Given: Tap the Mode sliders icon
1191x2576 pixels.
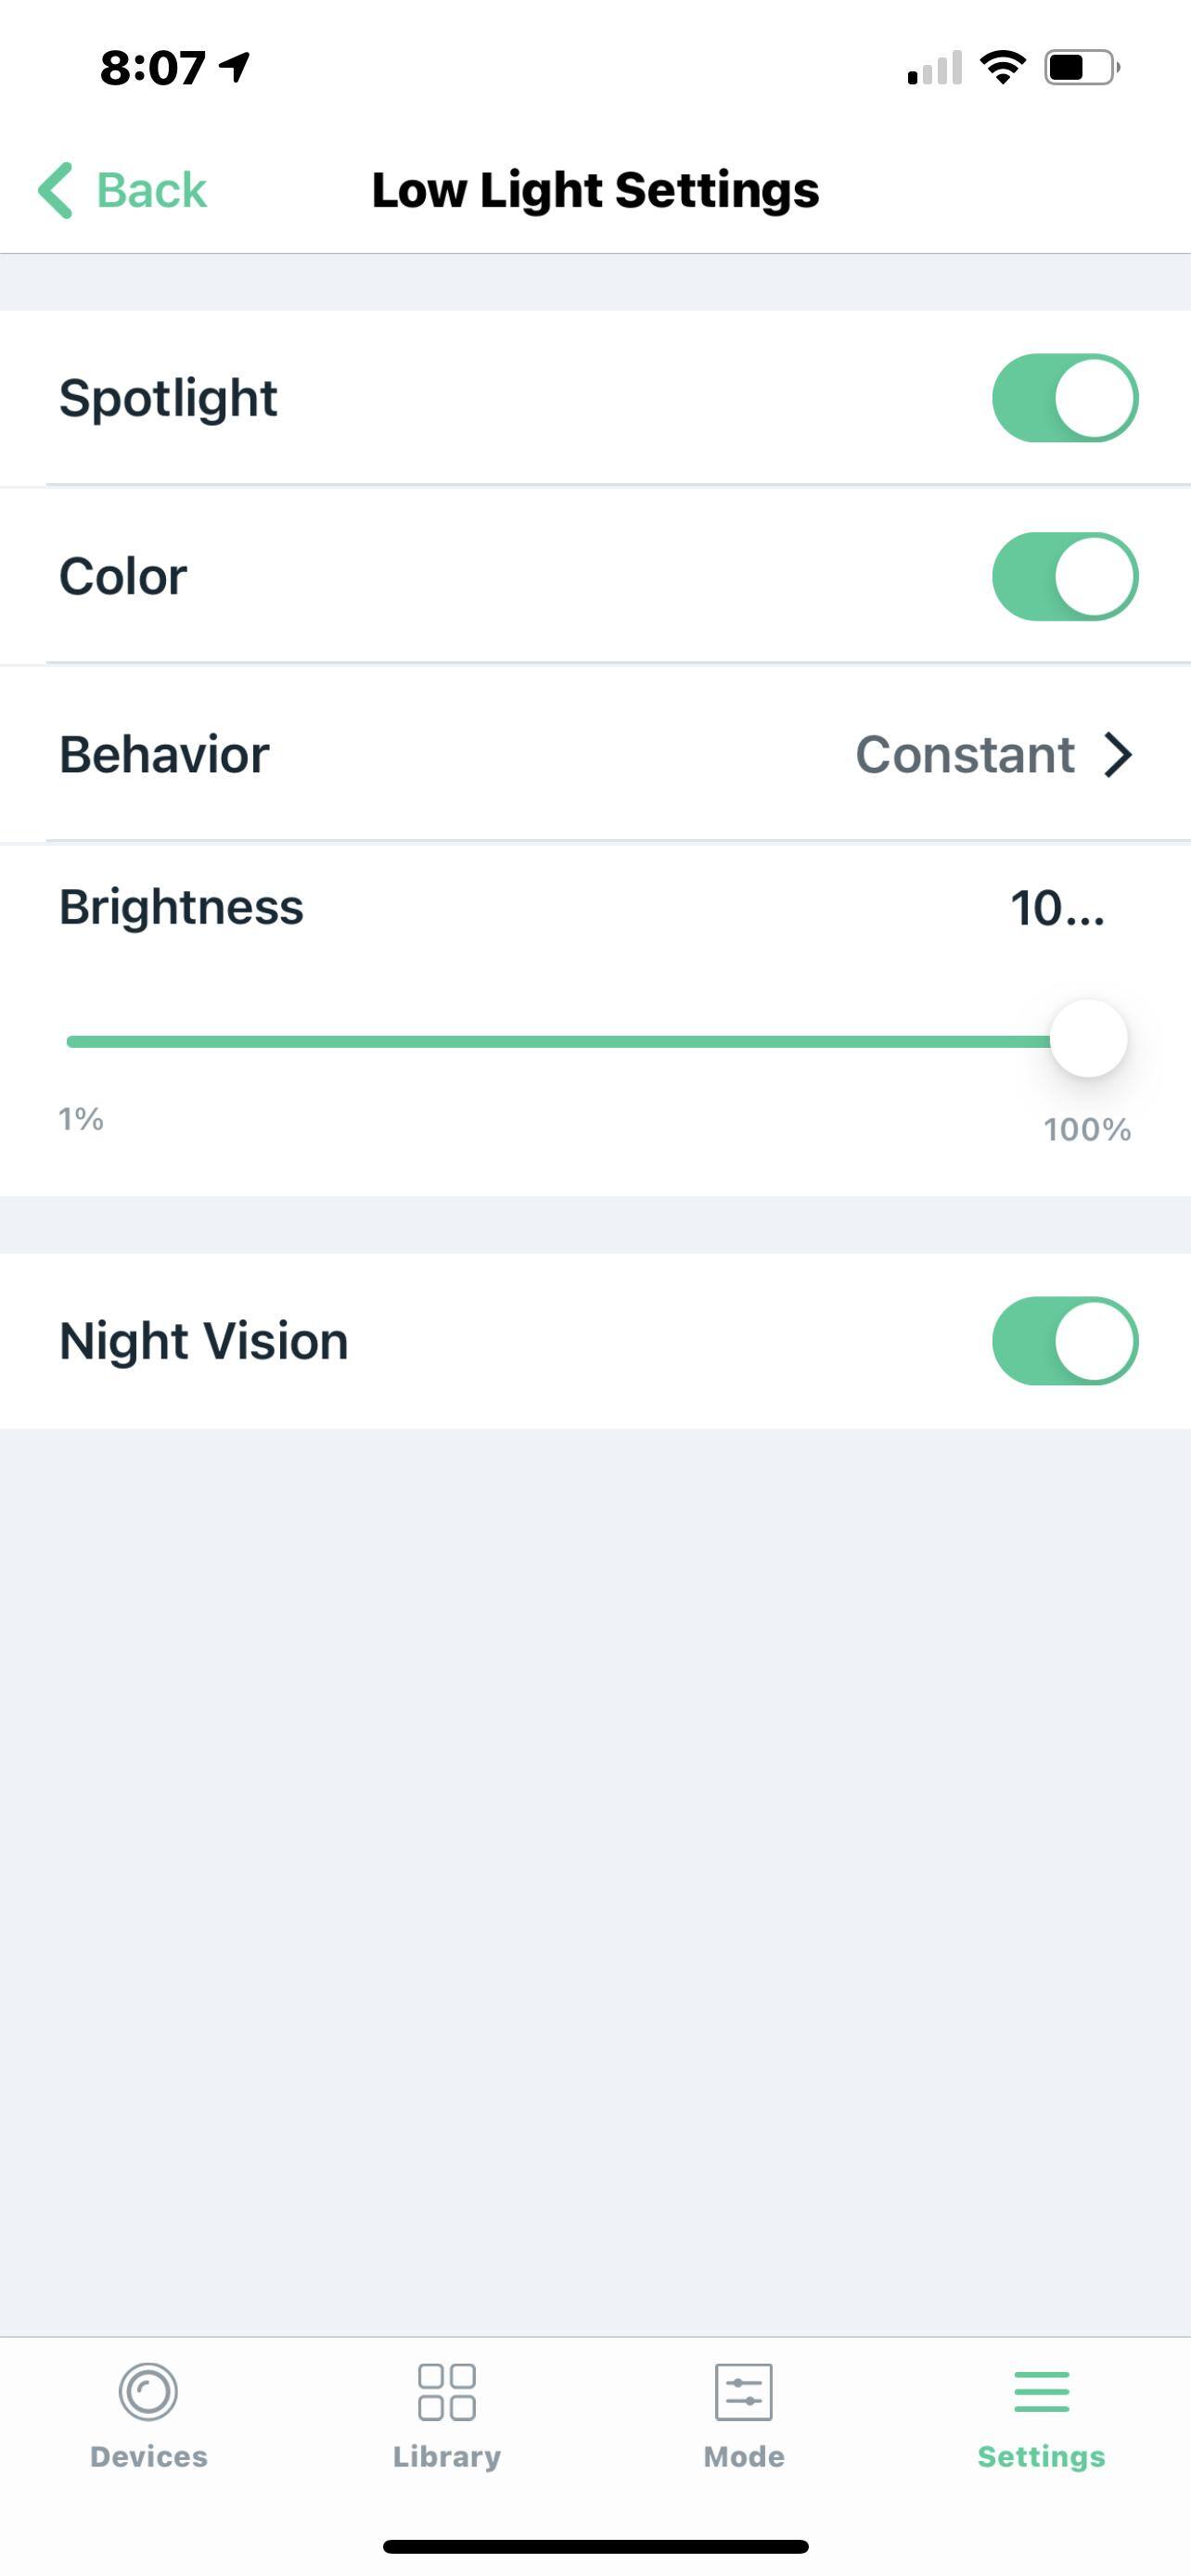Looking at the screenshot, I should coord(743,2391).
